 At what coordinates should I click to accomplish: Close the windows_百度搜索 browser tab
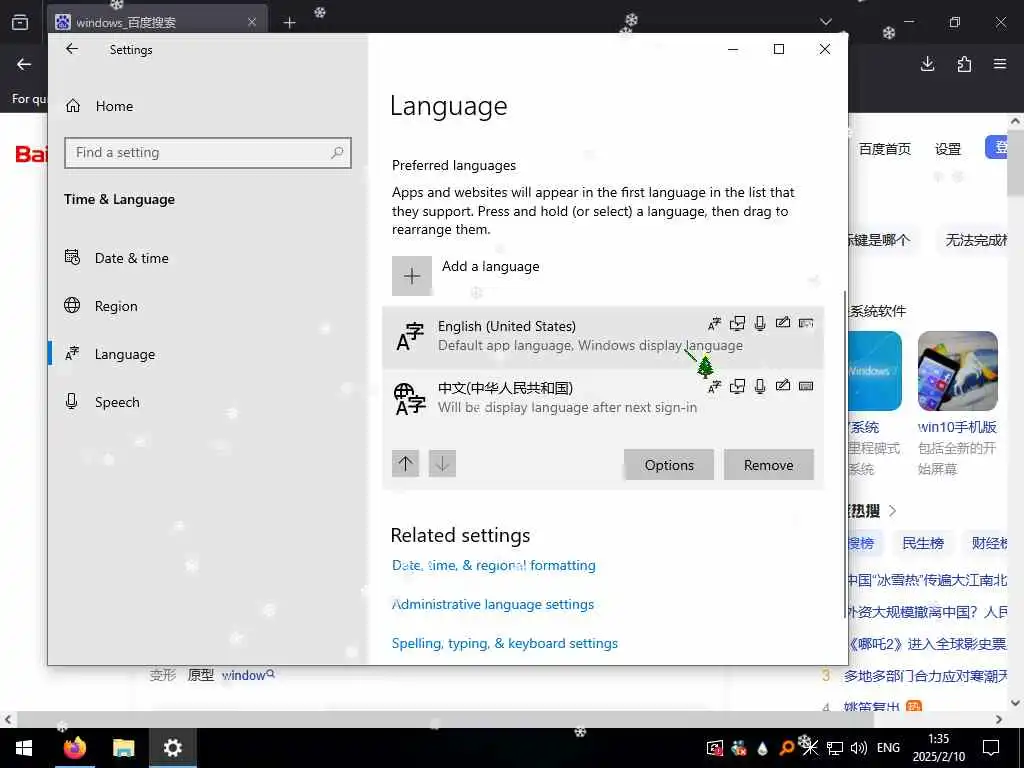click(252, 22)
